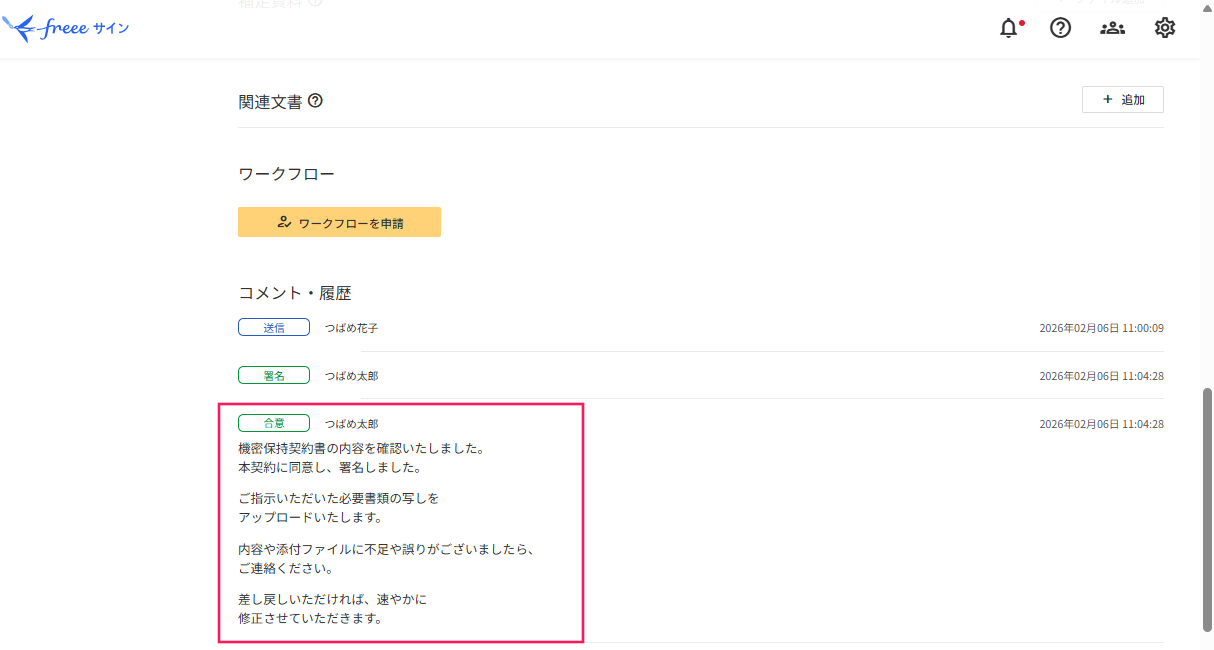
Task: Click comment line 差し戻しいただければ、速やかに
Action: point(332,599)
